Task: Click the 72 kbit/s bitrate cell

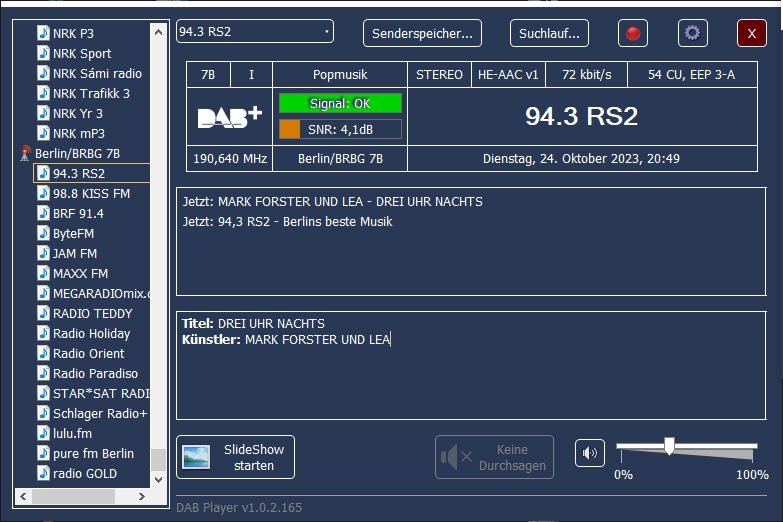Action: pyautogui.click(x=587, y=75)
